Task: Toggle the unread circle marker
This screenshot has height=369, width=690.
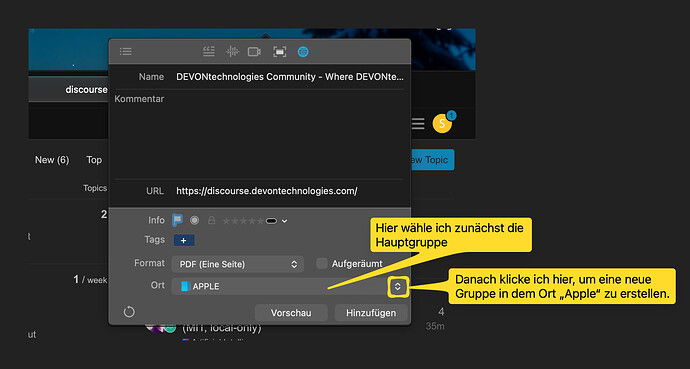Action: point(195,220)
